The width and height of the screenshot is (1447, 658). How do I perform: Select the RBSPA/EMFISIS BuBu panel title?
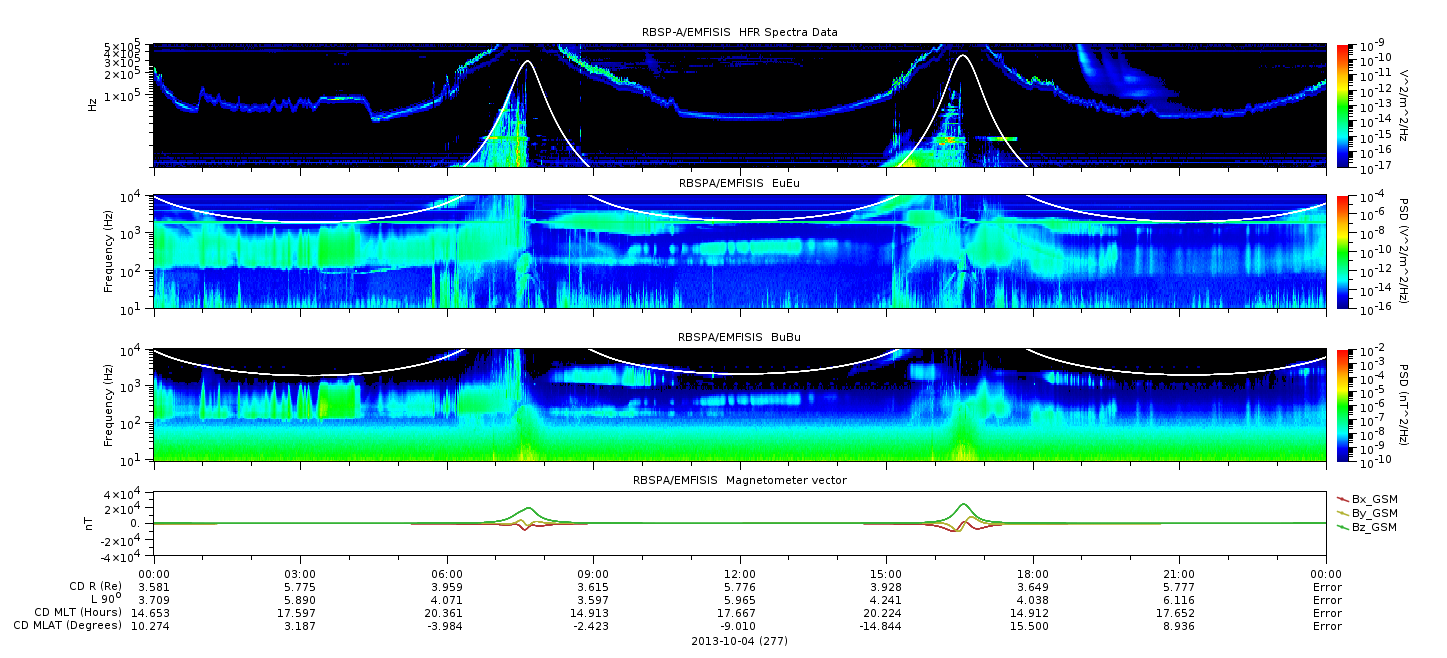tap(739, 338)
